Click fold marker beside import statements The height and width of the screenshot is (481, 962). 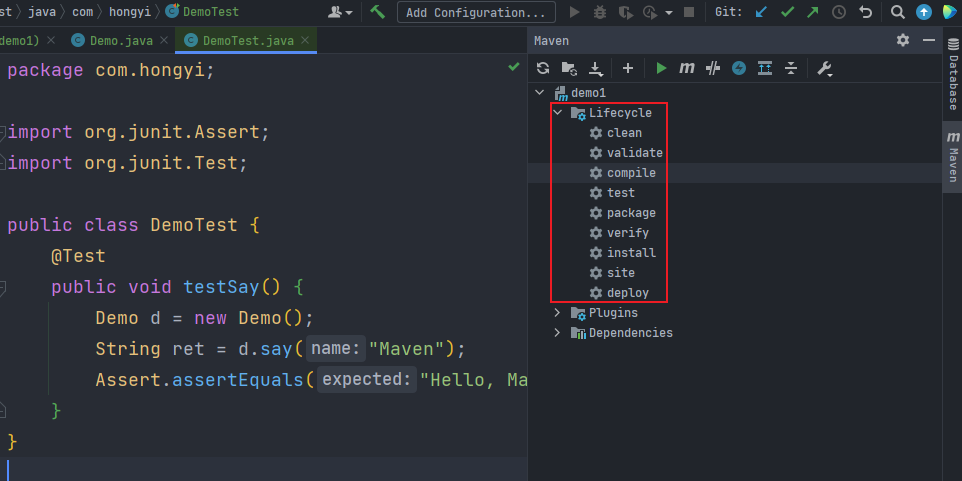2,131
